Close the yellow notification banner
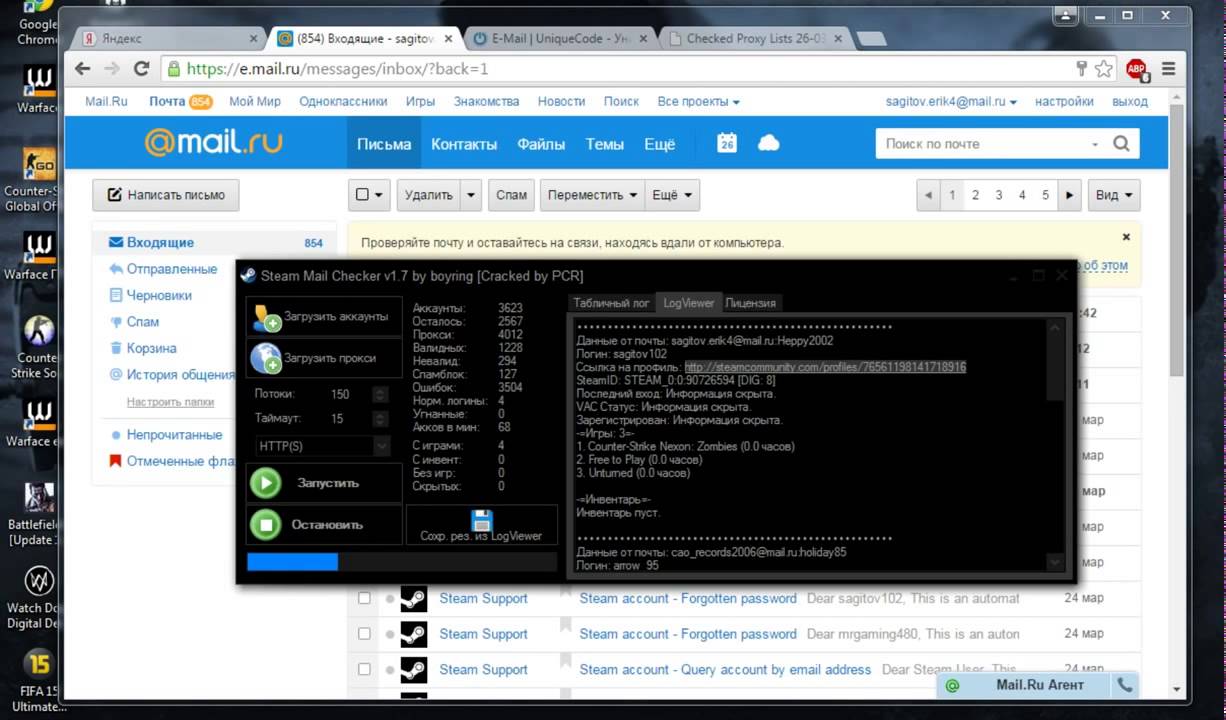1226x720 pixels. click(x=1126, y=238)
